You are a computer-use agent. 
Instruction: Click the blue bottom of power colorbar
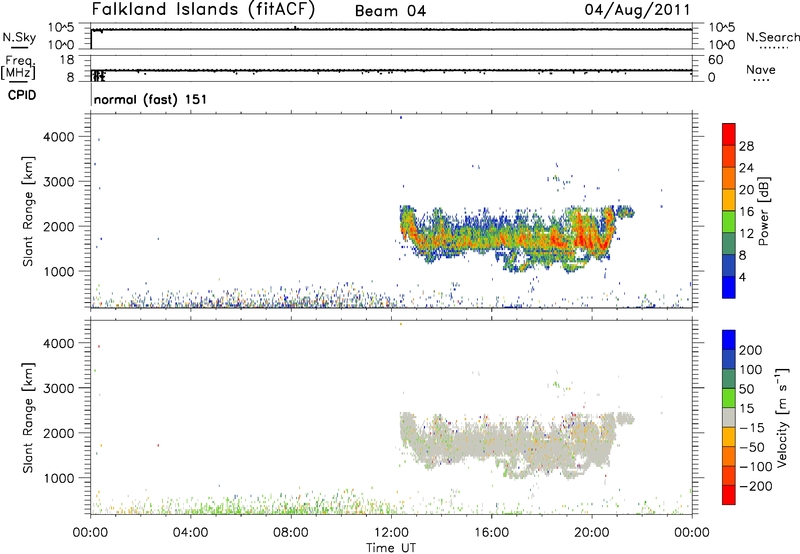[729, 287]
